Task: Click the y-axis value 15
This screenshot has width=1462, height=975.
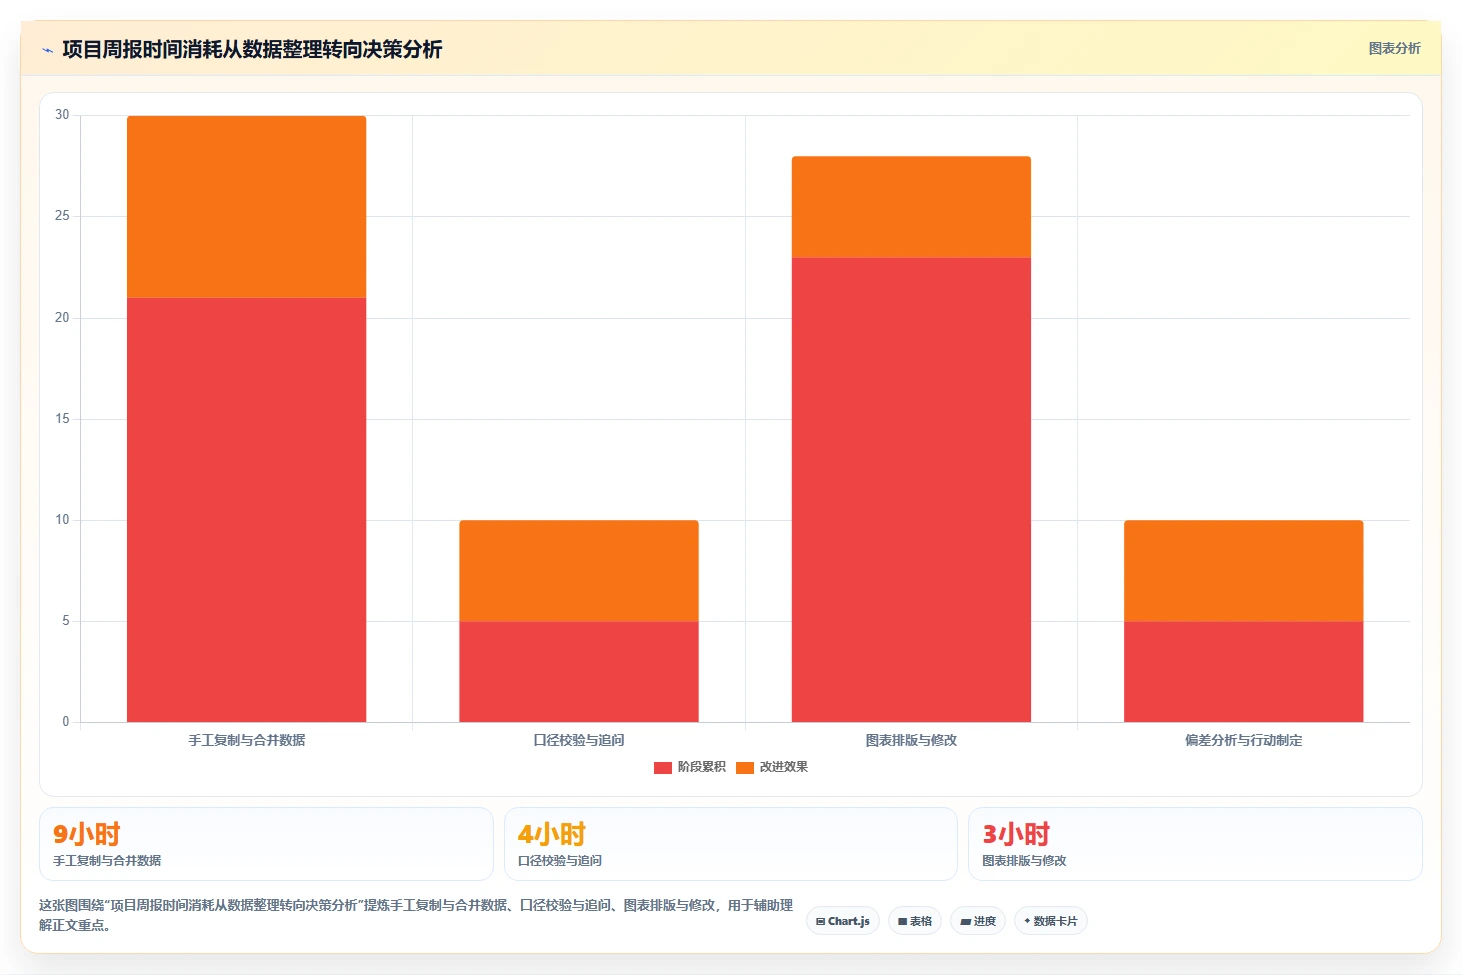Action: 62,419
